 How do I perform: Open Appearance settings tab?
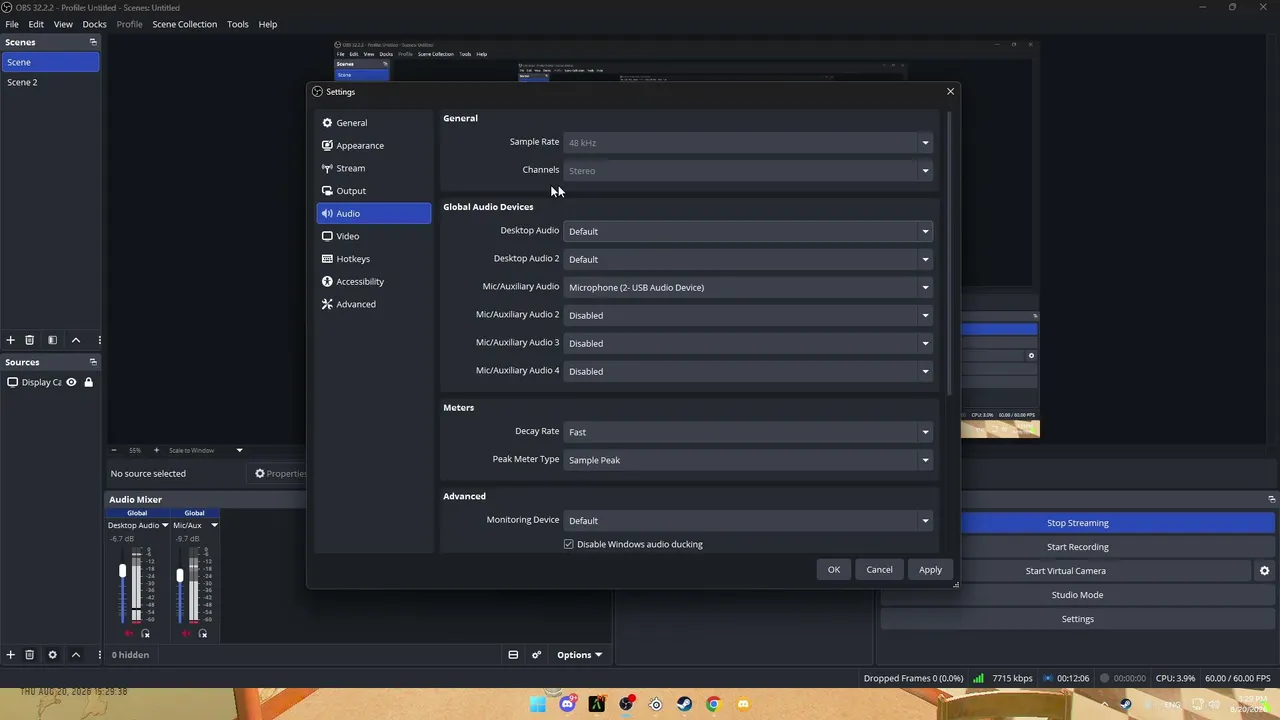374,146
